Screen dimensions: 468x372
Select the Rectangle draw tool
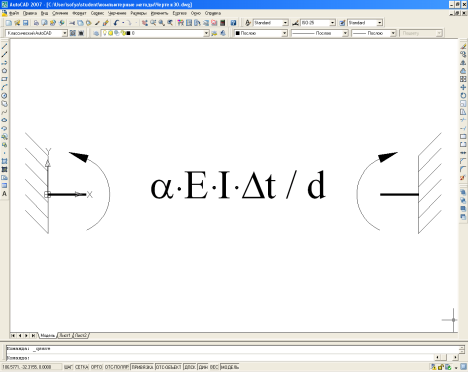pyautogui.click(x=4, y=79)
